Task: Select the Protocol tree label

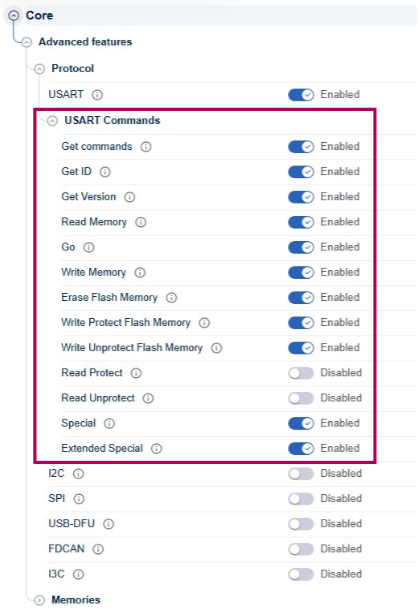Action: (x=73, y=68)
